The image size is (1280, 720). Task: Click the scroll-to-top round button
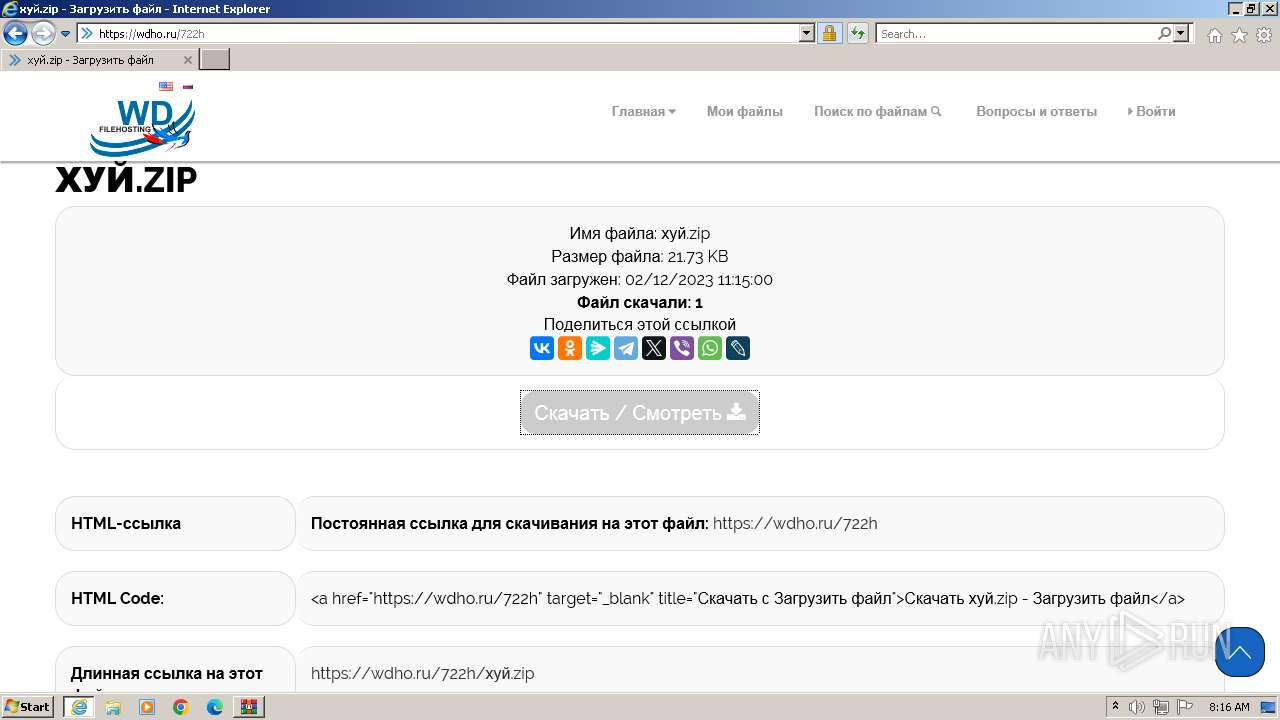[x=1240, y=652]
